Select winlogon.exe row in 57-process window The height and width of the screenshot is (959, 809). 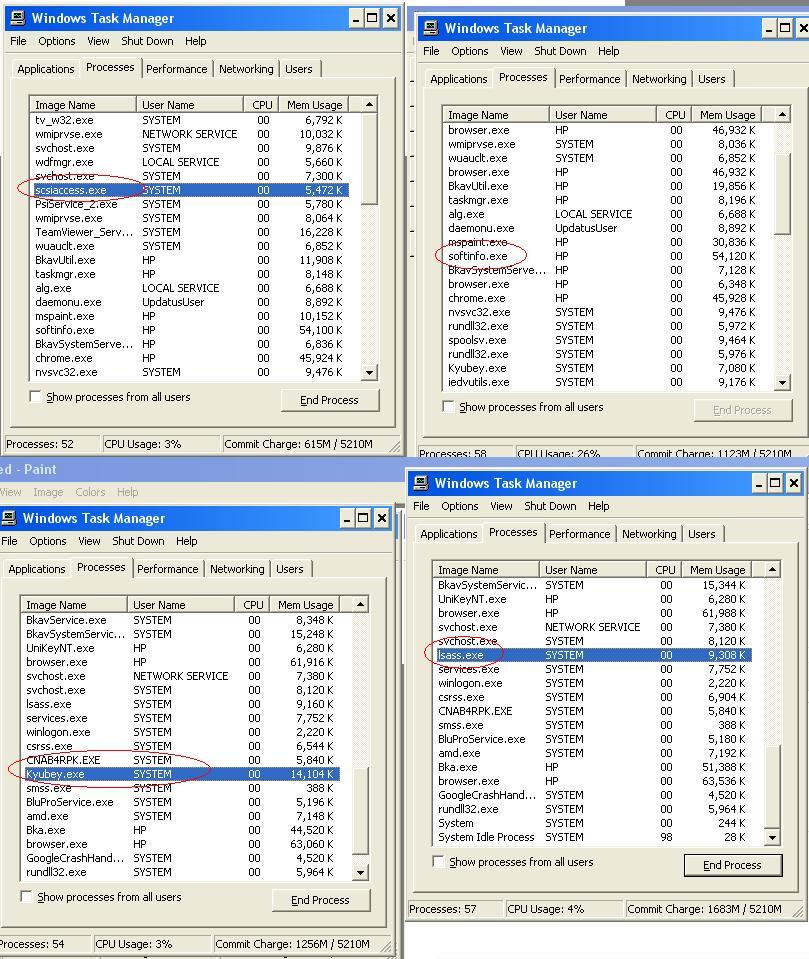point(593,683)
